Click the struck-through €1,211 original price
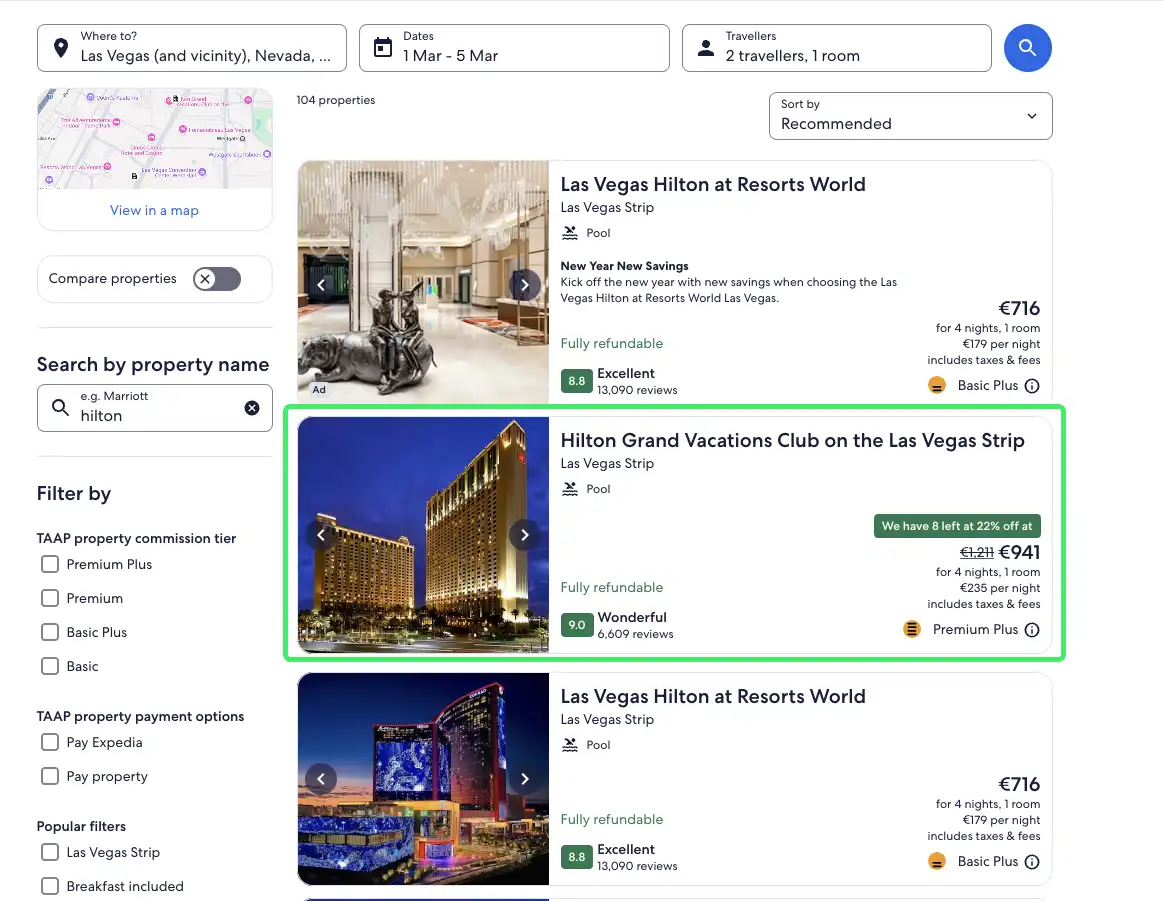 coord(976,552)
